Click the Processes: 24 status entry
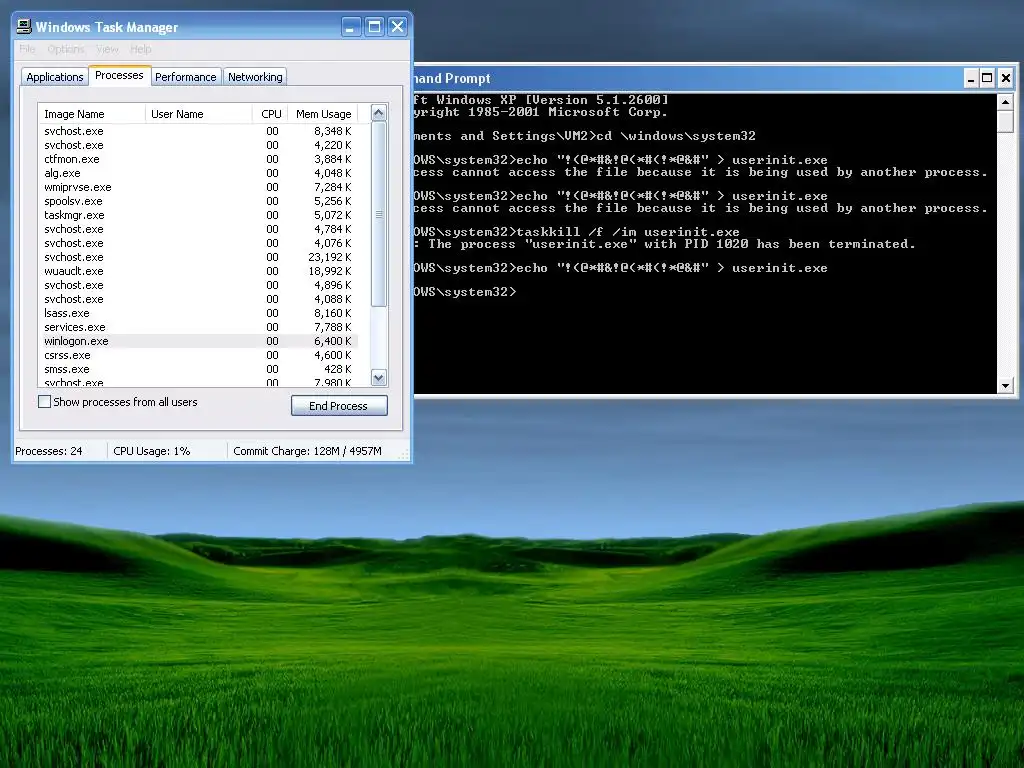The width and height of the screenshot is (1024, 768). pyautogui.click(x=49, y=451)
